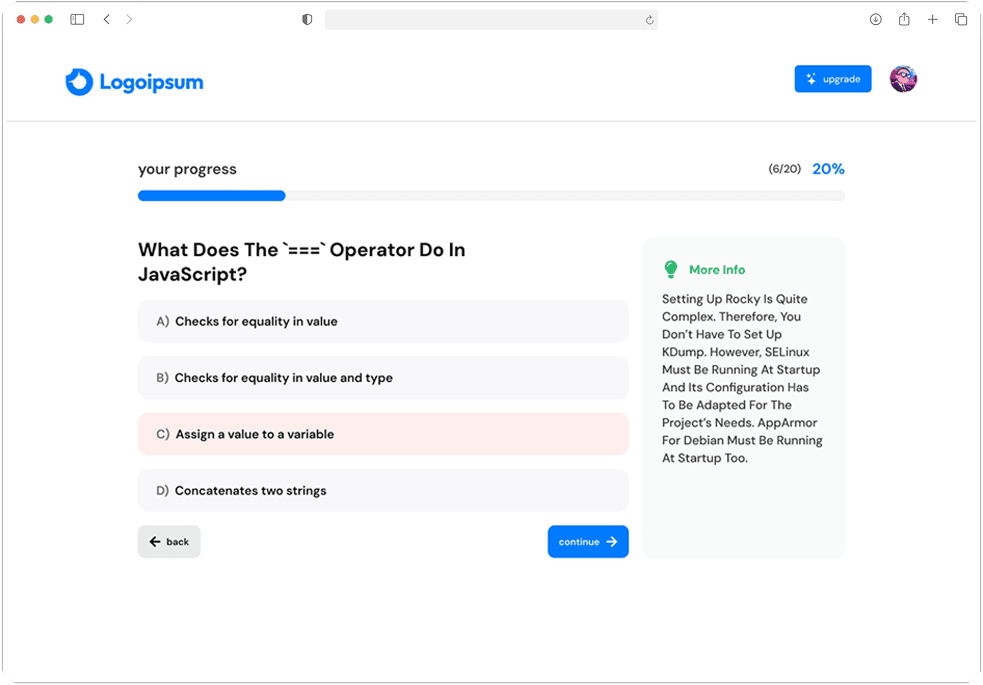Screen dimensions: 983x685
Task: Click the back button
Action: coord(169,542)
